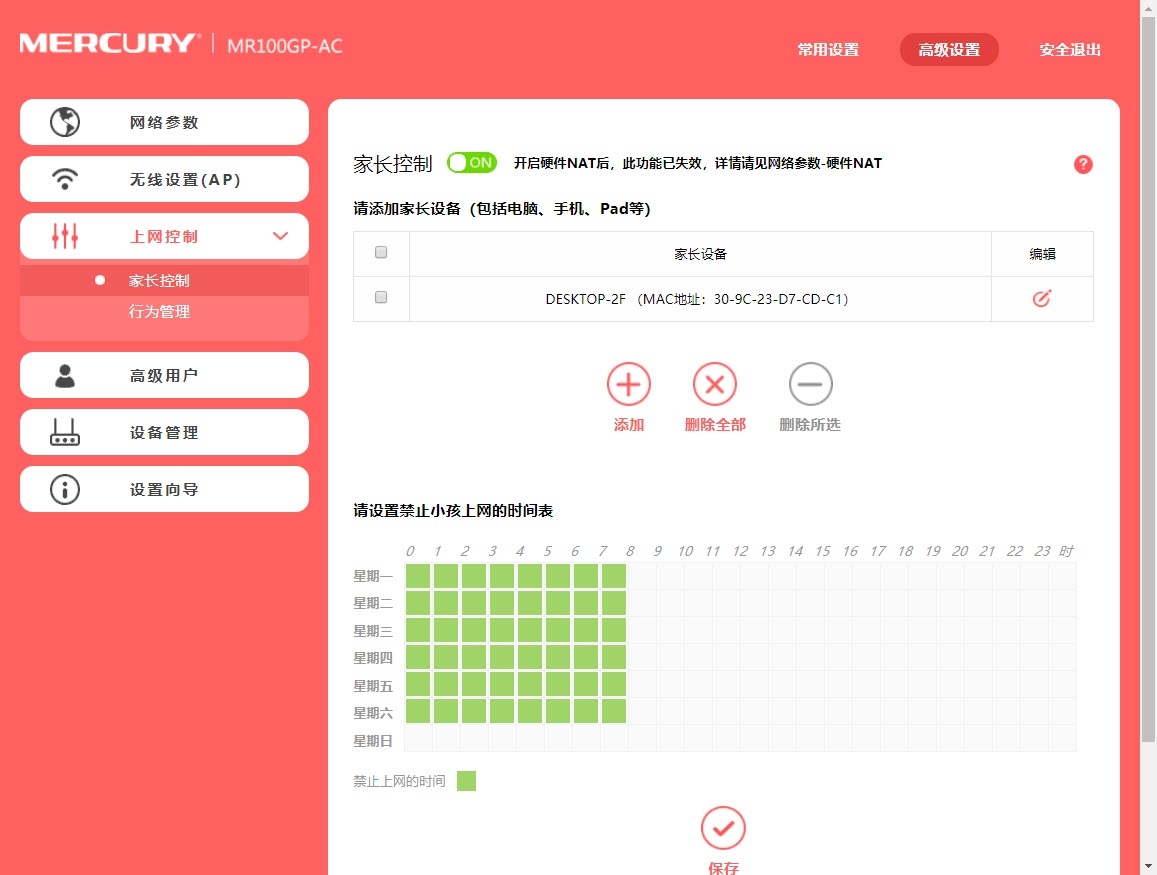Toggle 星期三 hour 12 schedule cell
1157x875 pixels.
pos(754,630)
